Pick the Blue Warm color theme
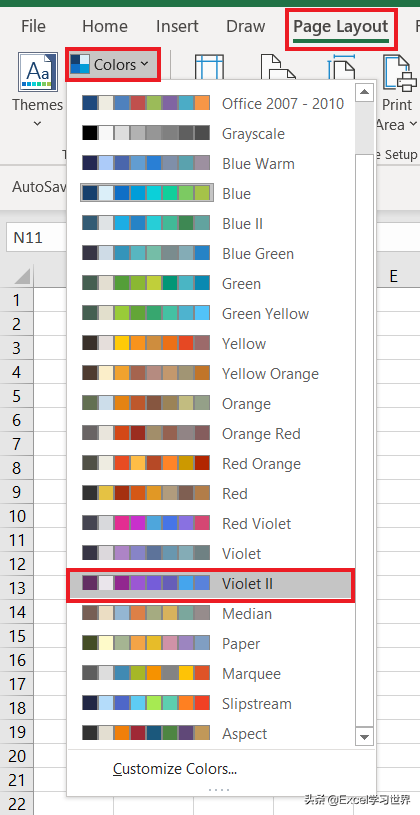 tap(211, 164)
